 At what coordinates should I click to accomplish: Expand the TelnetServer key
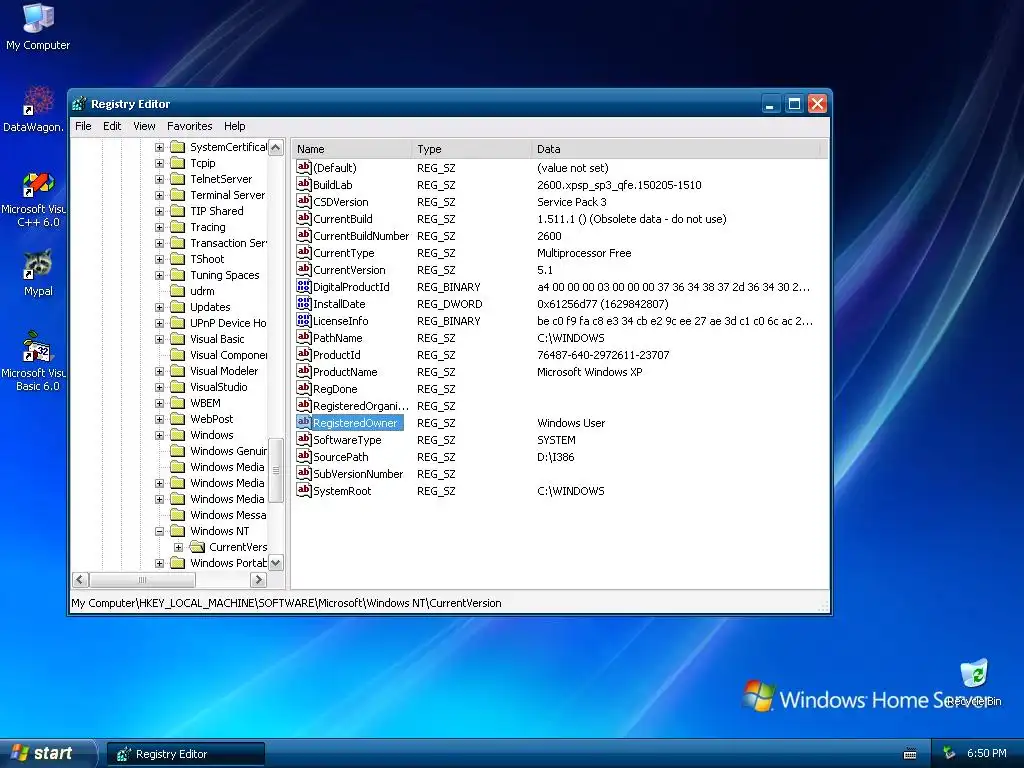coord(159,179)
